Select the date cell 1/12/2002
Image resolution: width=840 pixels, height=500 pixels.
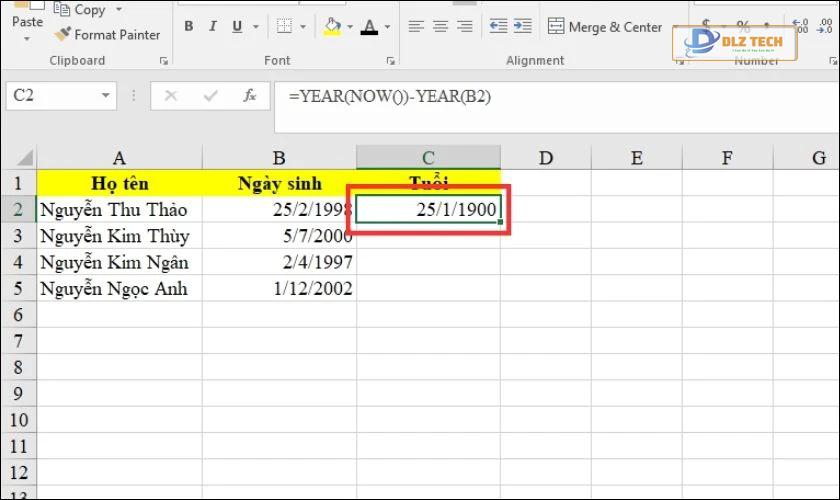click(279, 288)
